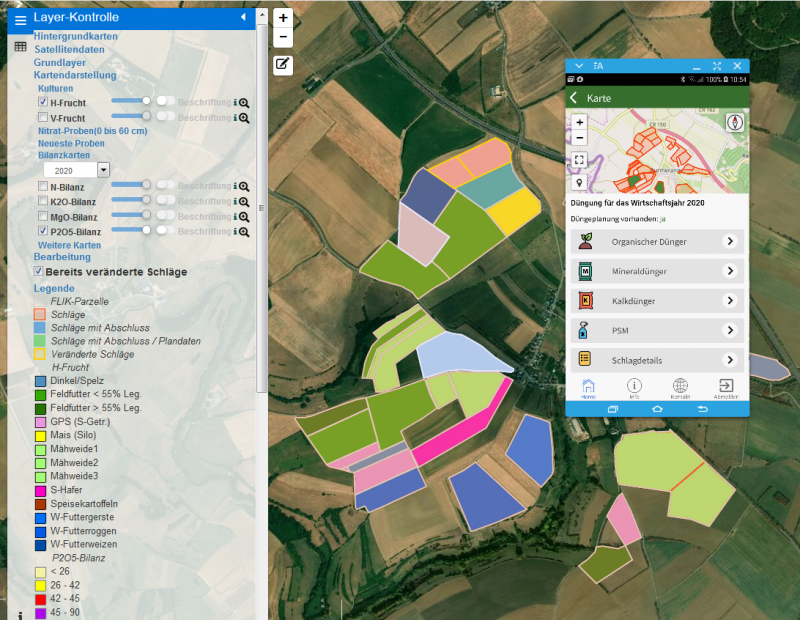
Task: Uncheck Bereits veränderte Schläge
Action: 39,271
